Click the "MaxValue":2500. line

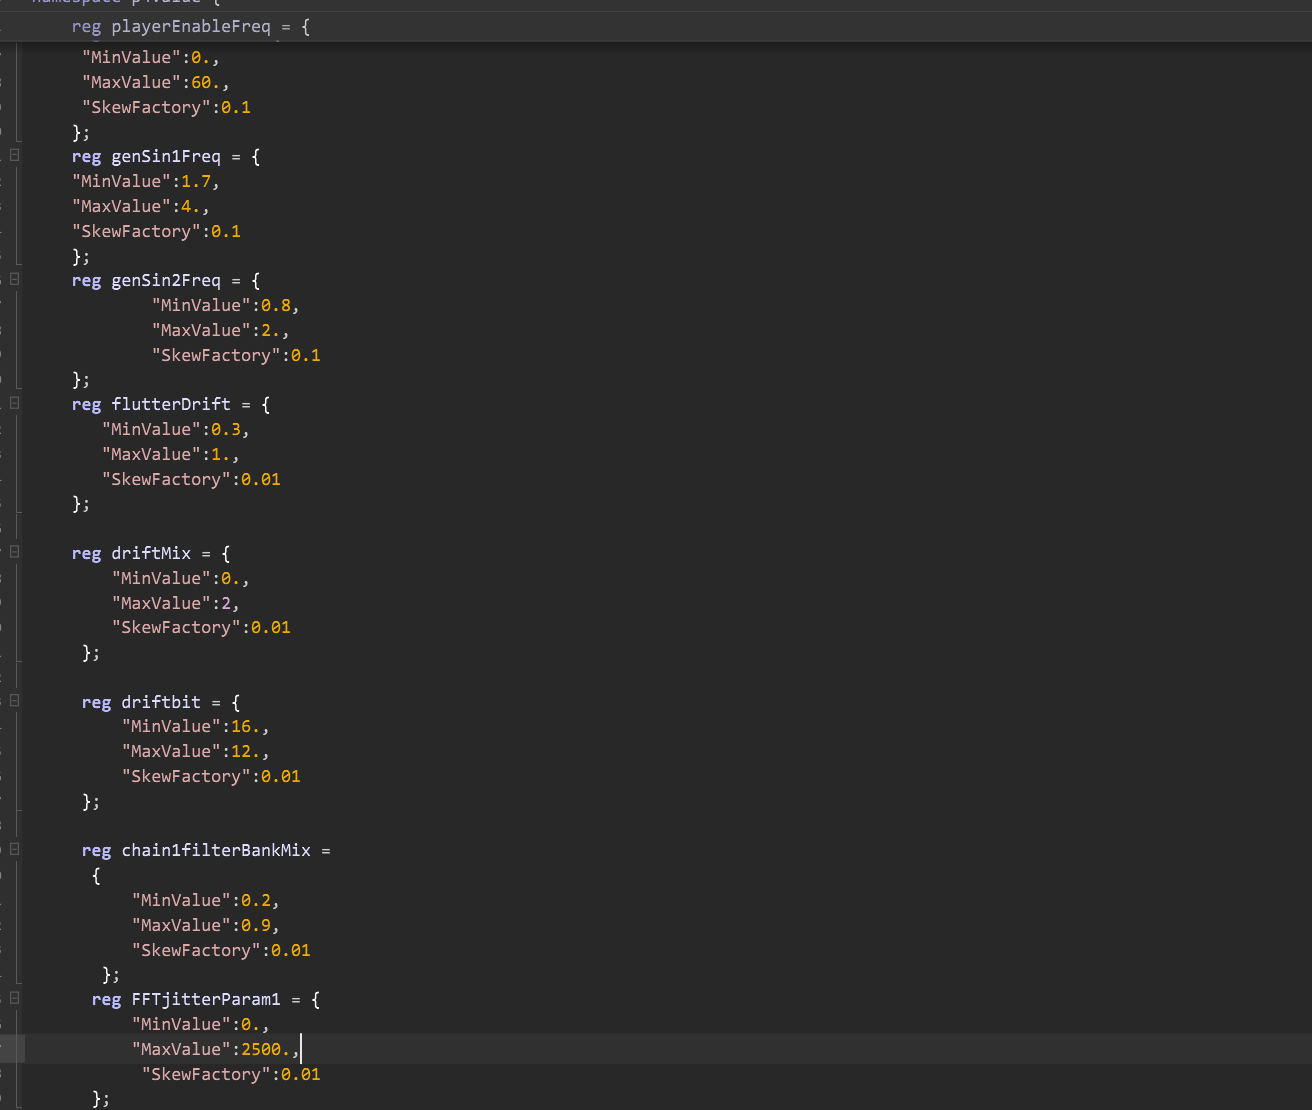pyautogui.click(x=216, y=1049)
